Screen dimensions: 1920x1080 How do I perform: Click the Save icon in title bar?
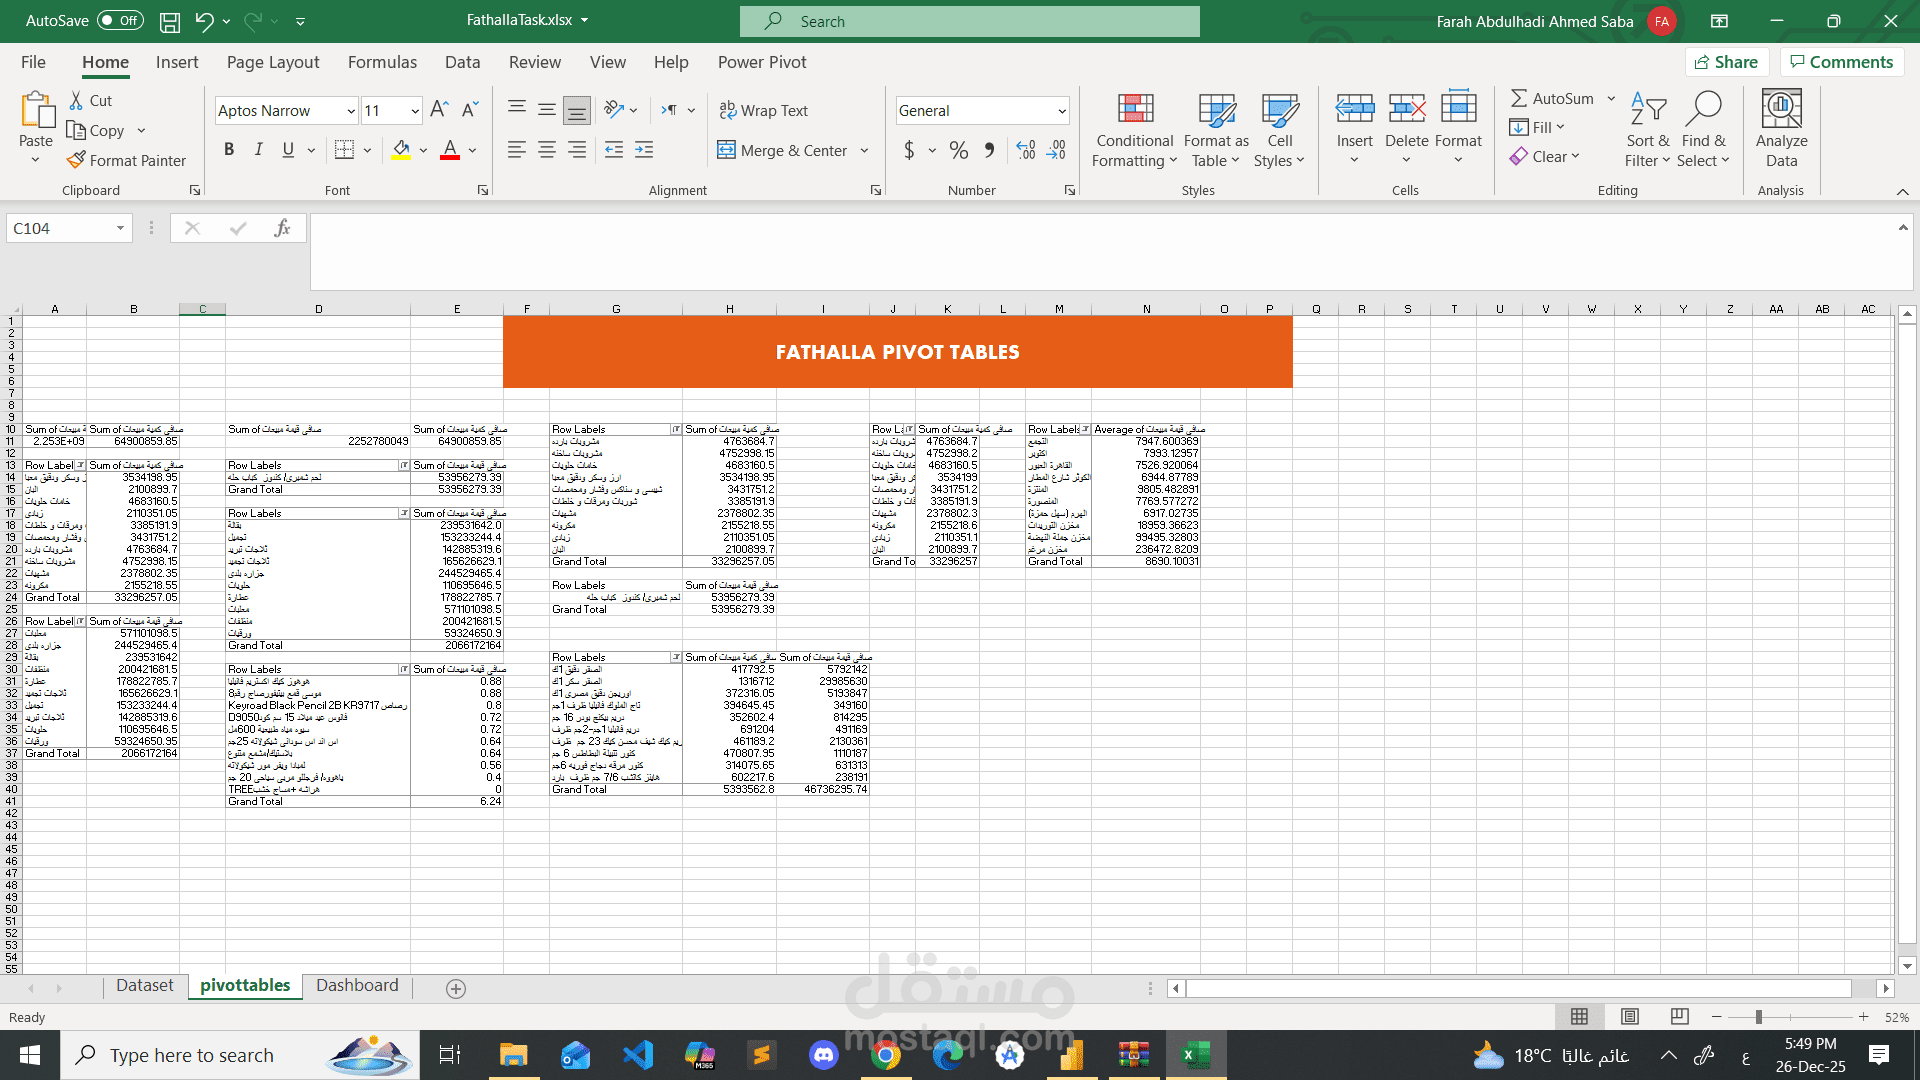170,21
